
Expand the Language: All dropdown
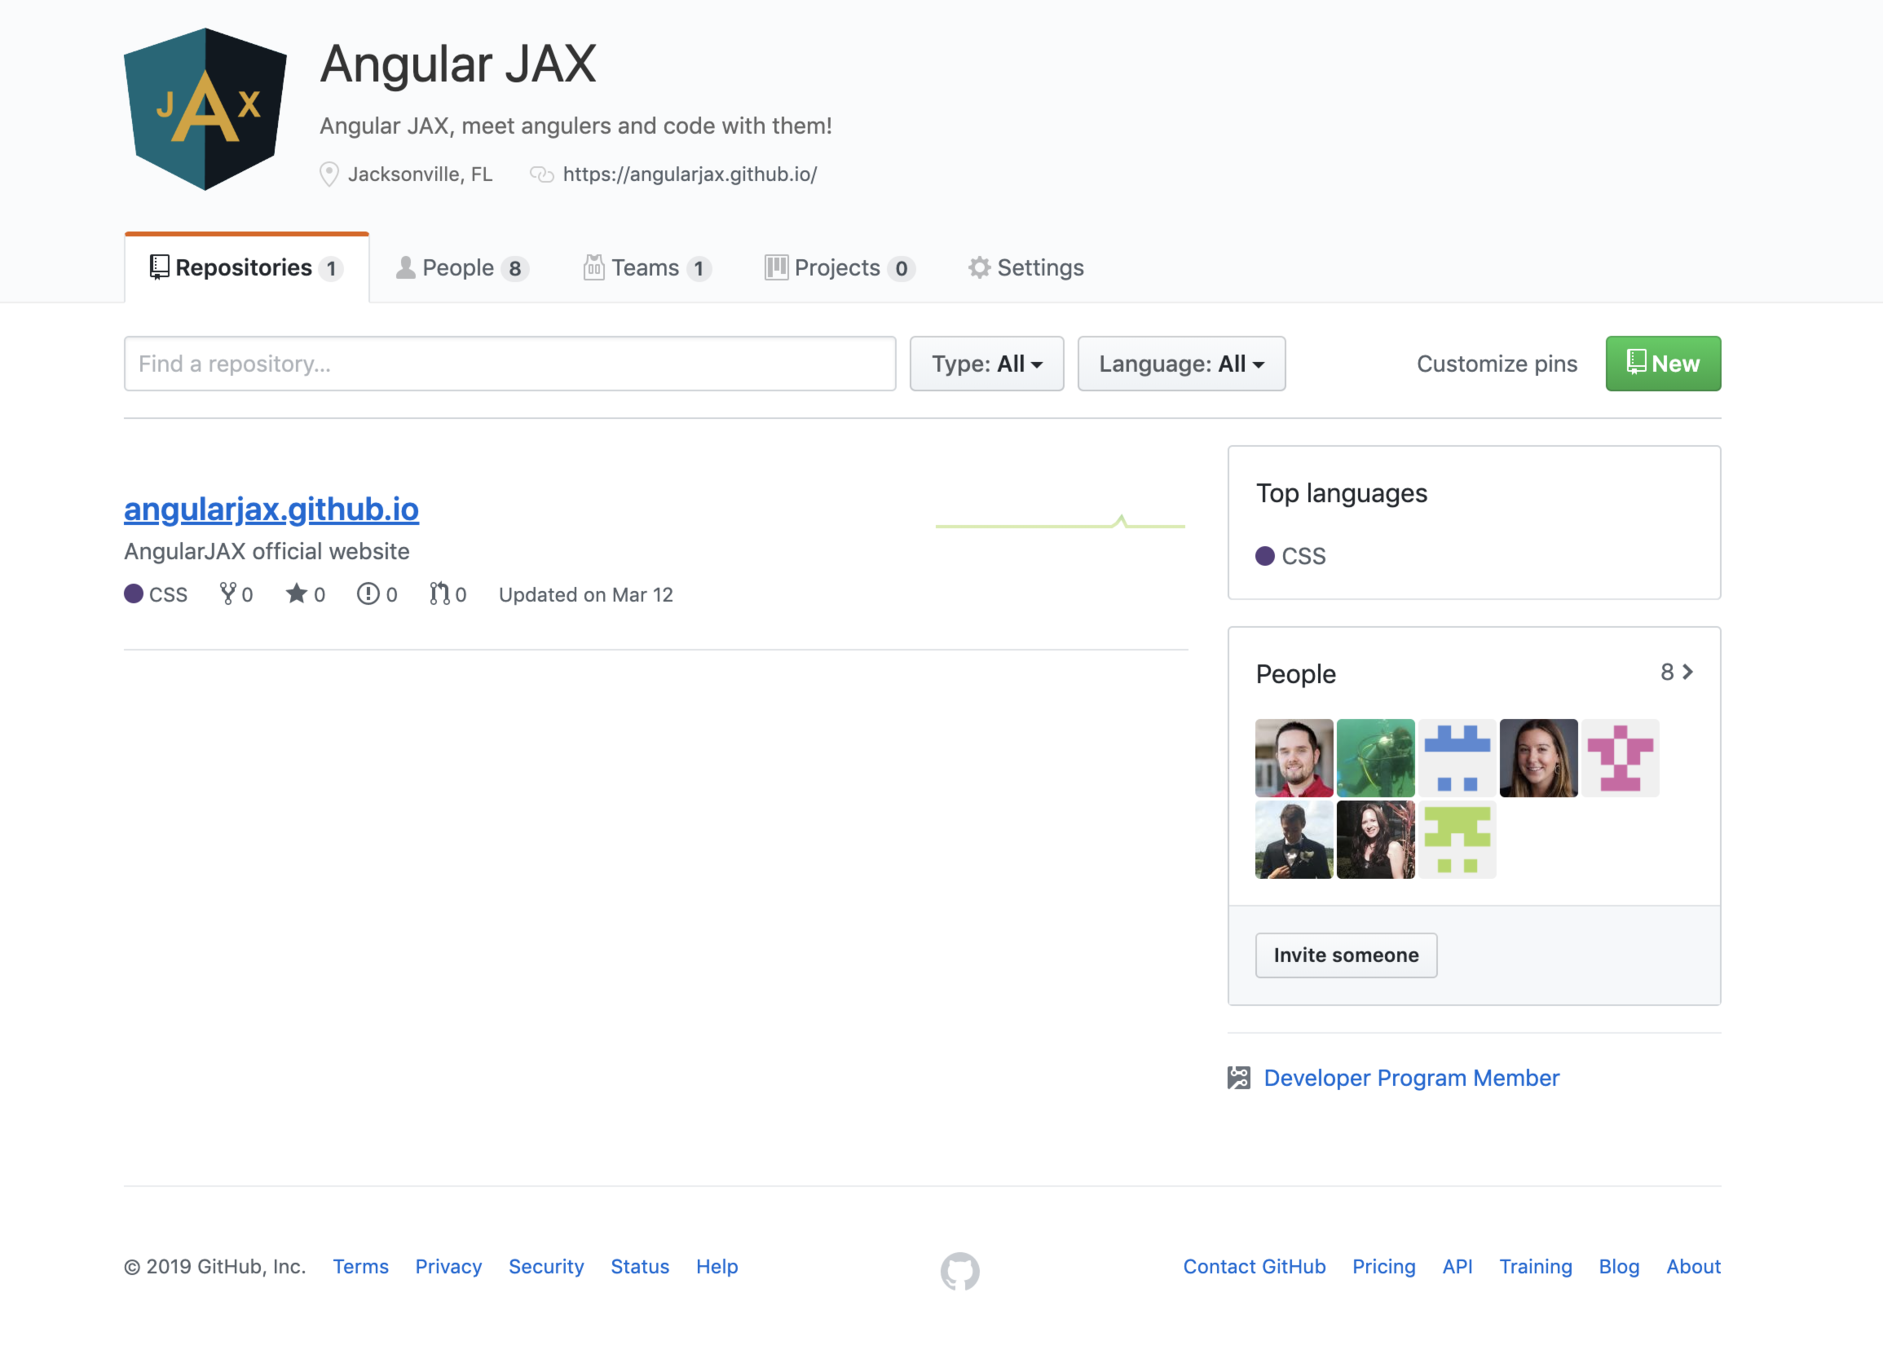(1181, 364)
